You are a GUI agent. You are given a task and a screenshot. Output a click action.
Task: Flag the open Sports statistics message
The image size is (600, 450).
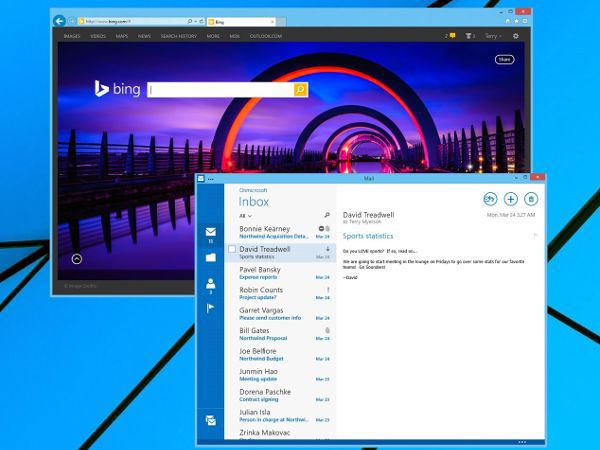(x=535, y=236)
